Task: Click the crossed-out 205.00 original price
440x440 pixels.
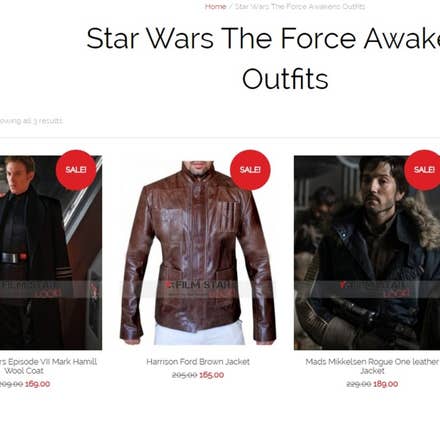Action: pos(185,375)
